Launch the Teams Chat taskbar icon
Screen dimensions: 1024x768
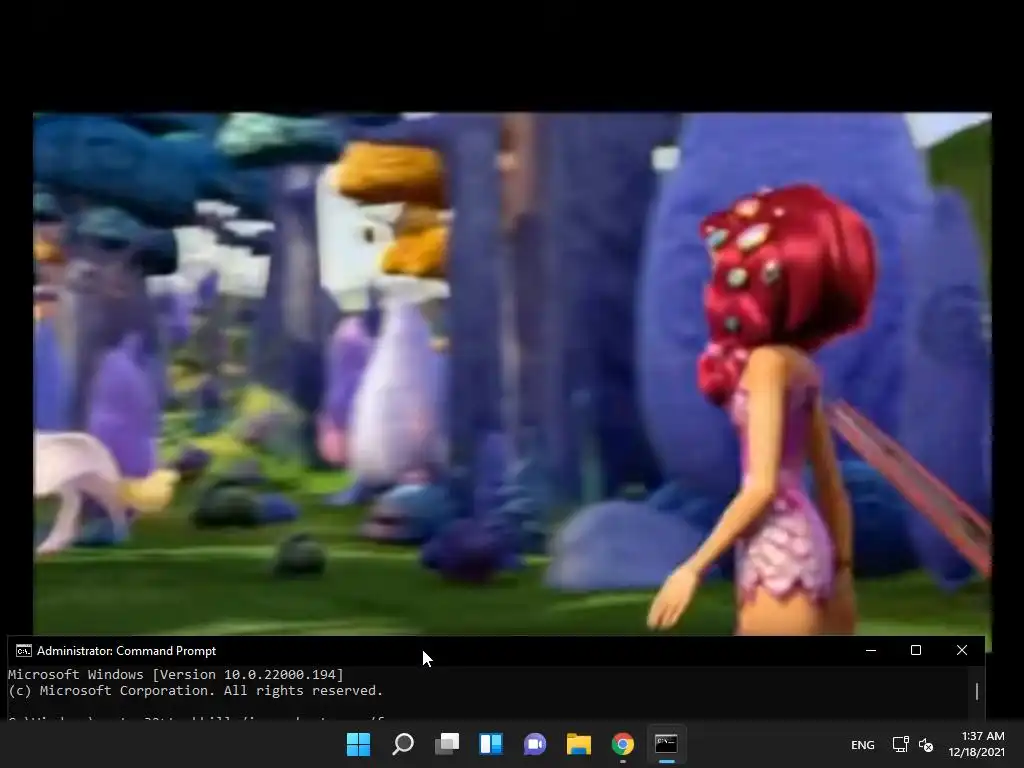(x=535, y=744)
